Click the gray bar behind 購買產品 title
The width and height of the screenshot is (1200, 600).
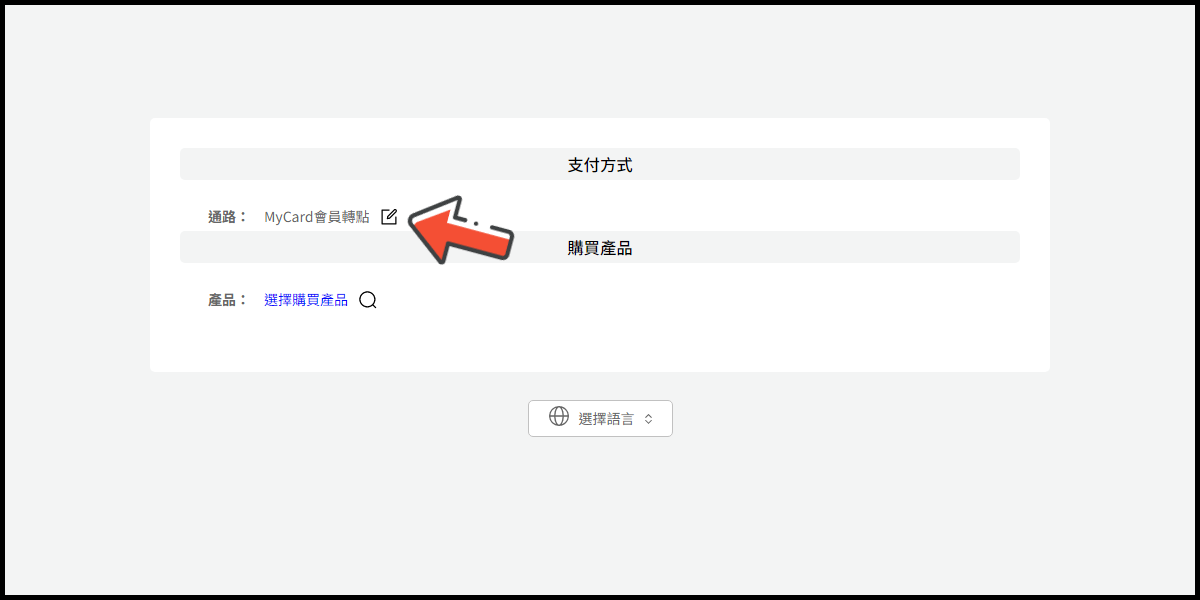600,247
